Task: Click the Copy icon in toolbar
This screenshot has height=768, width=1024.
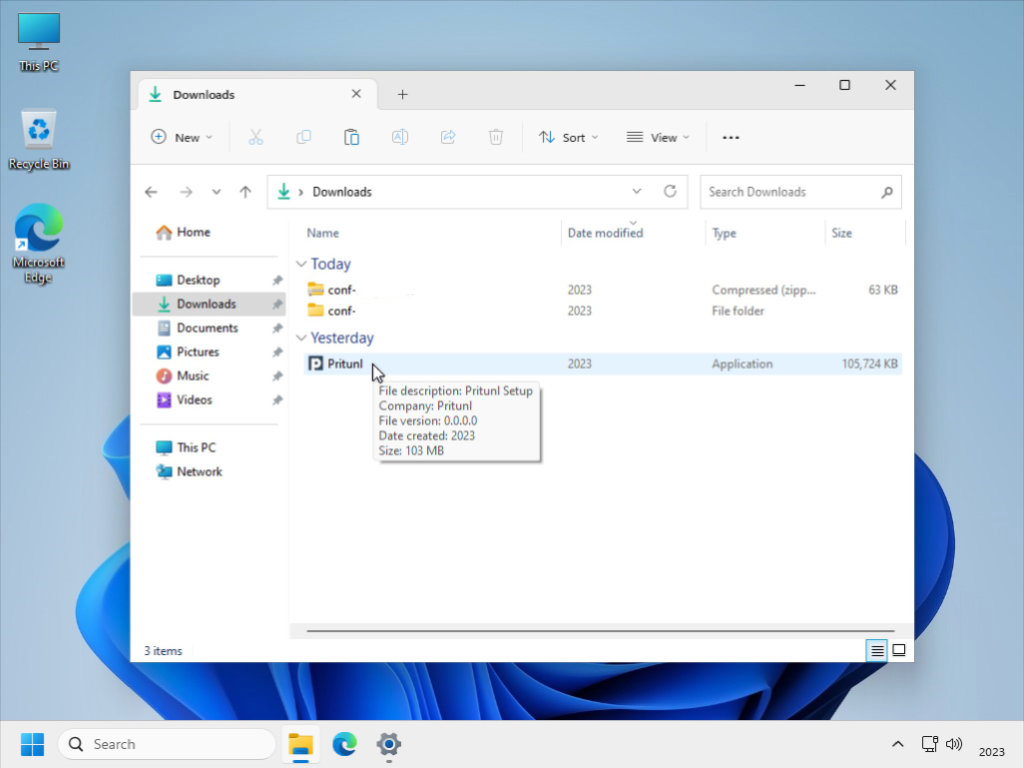Action: click(303, 137)
